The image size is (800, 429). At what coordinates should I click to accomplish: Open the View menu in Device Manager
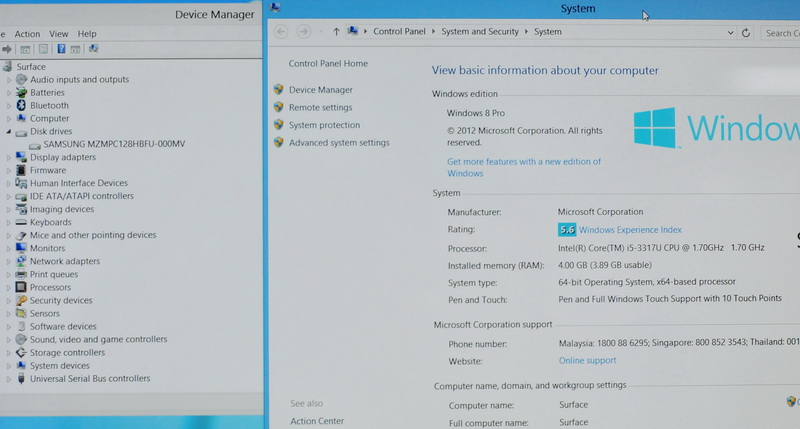(59, 34)
